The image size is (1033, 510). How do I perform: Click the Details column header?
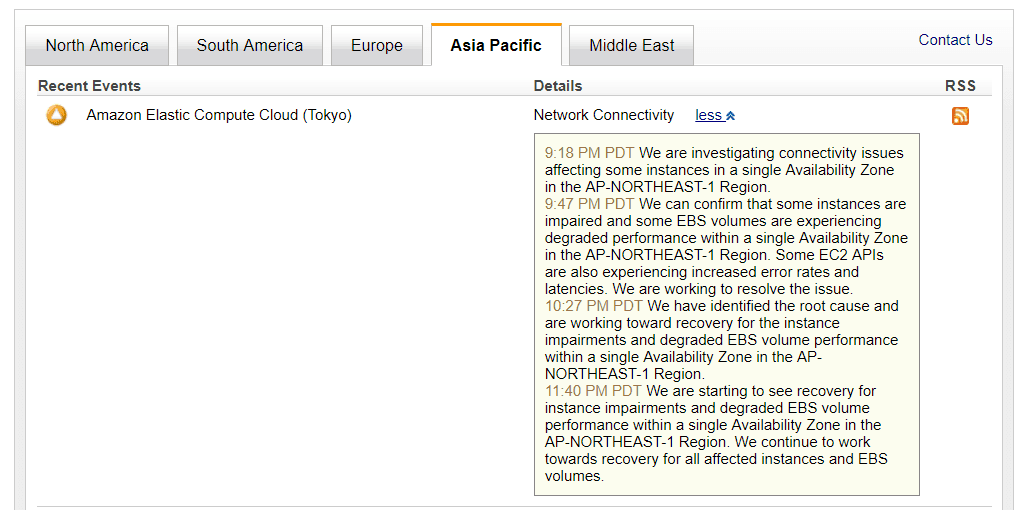pos(557,86)
